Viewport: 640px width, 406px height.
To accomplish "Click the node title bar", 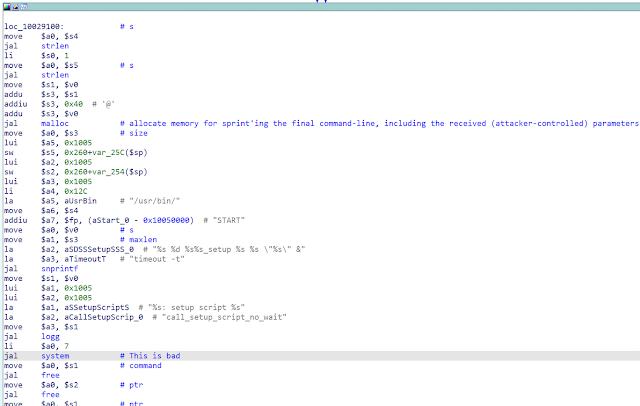I will coord(321,7).
